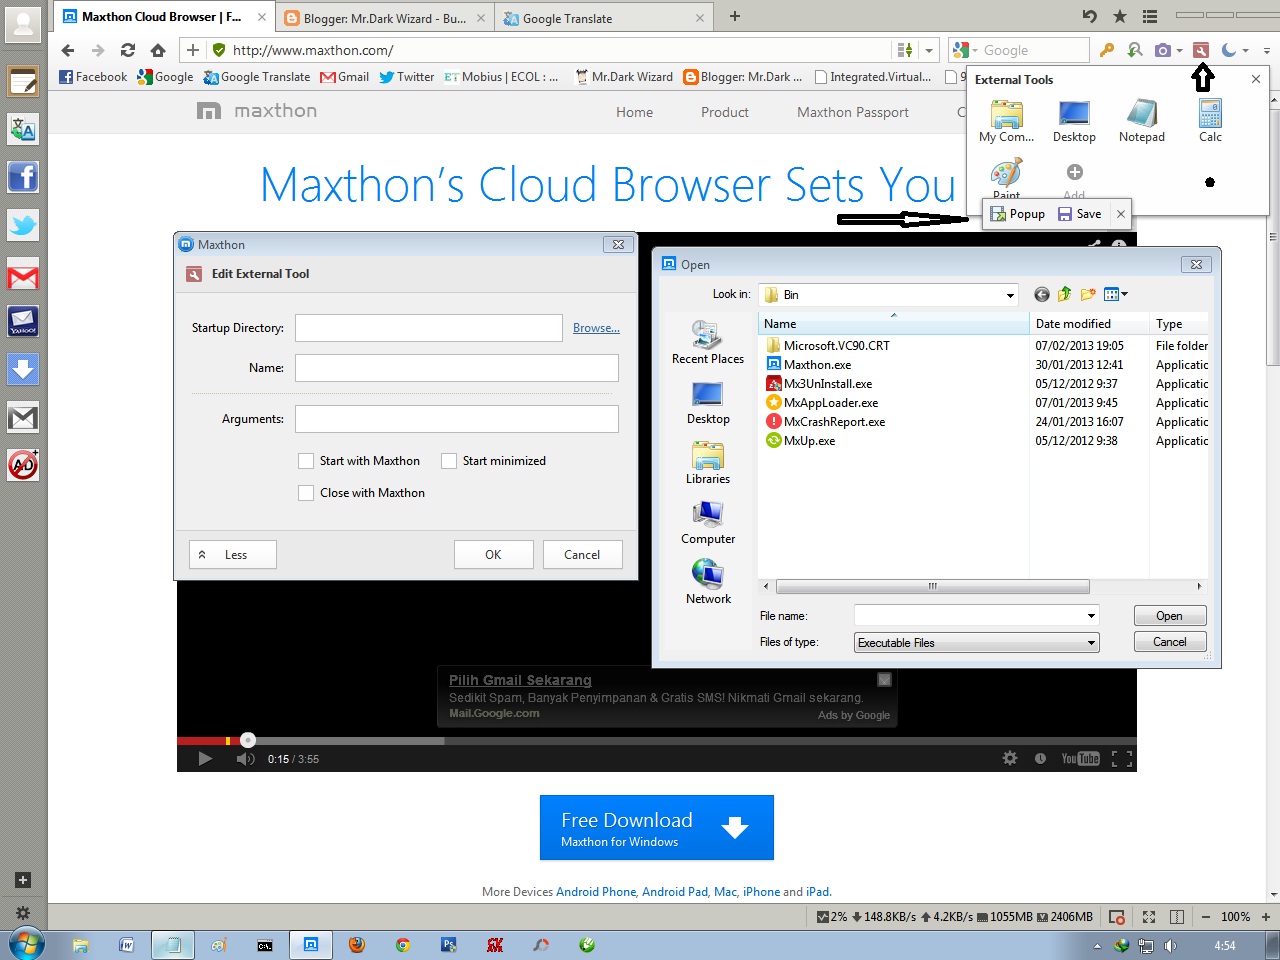Mute the video with the speaker icon
Screen dimensions: 1280x960
(x=245, y=759)
